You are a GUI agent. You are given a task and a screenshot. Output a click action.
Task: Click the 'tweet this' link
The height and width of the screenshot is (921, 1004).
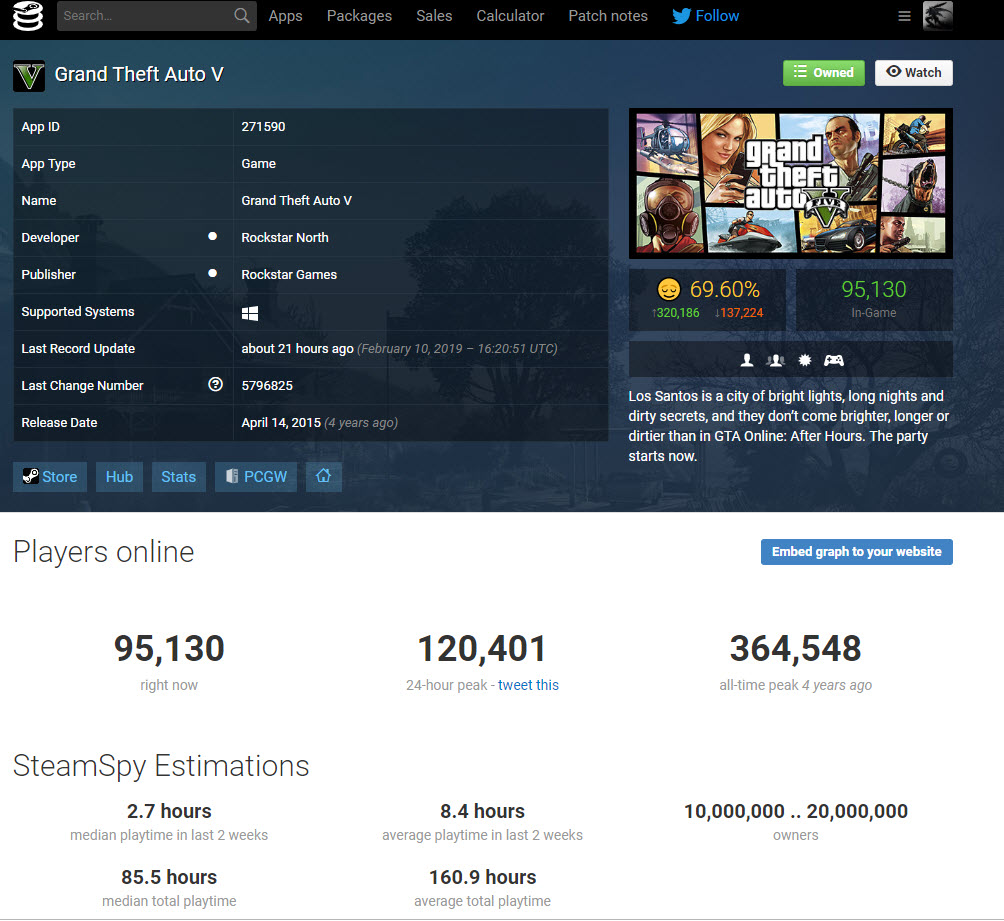point(528,685)
